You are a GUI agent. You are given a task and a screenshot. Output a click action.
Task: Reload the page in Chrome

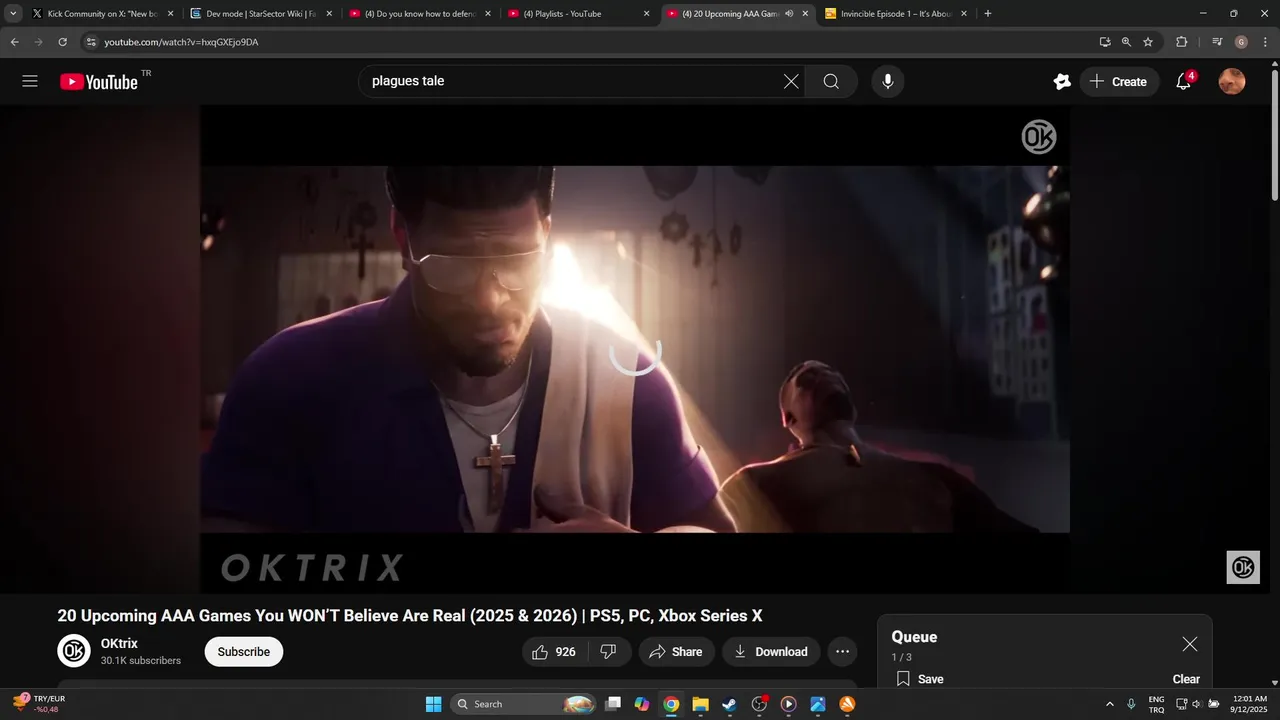click(62, 42)
